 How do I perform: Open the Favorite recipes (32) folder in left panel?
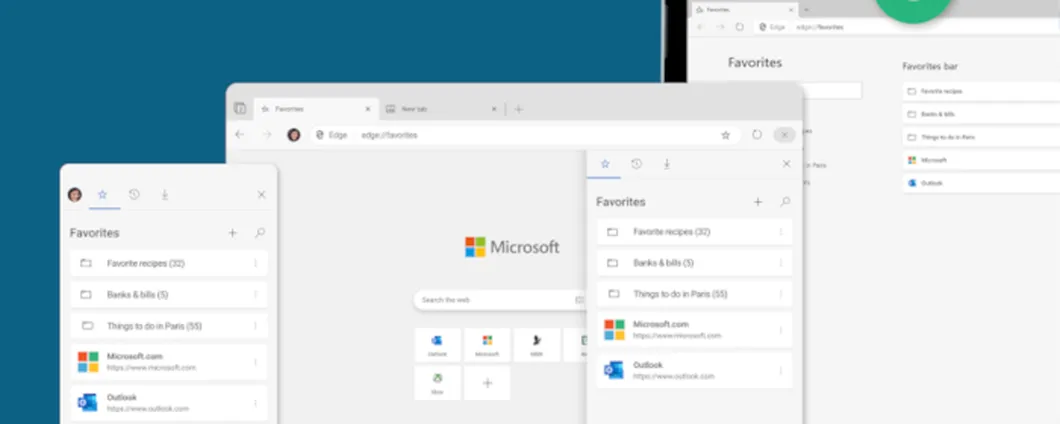coord(169,263)
